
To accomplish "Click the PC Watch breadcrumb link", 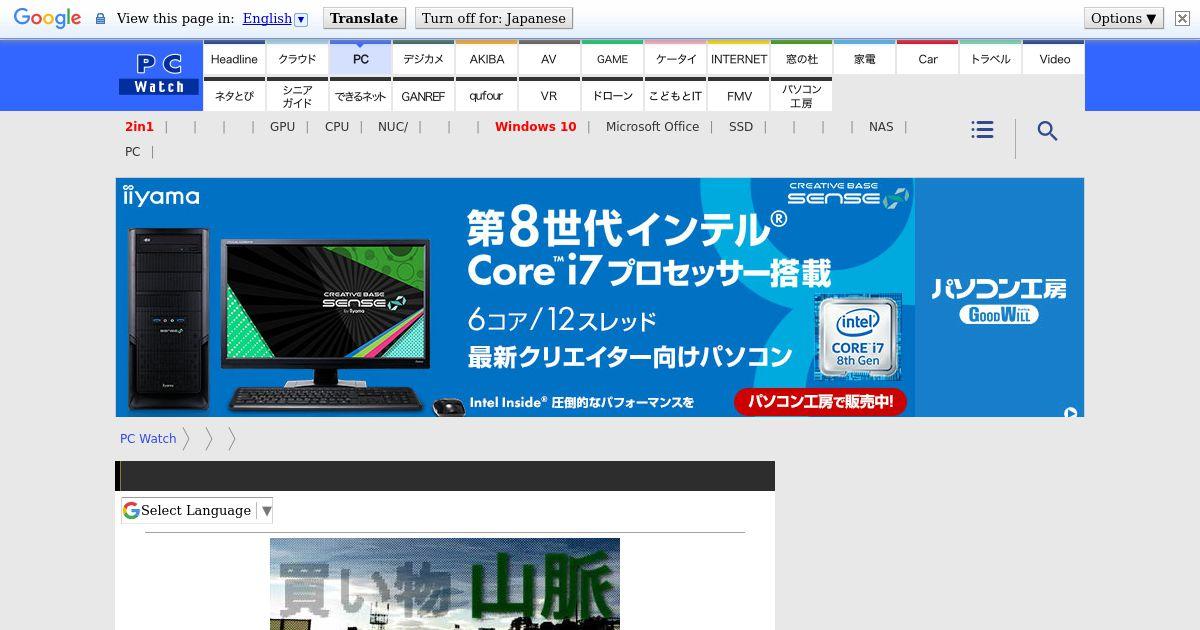I will (148, 438).
